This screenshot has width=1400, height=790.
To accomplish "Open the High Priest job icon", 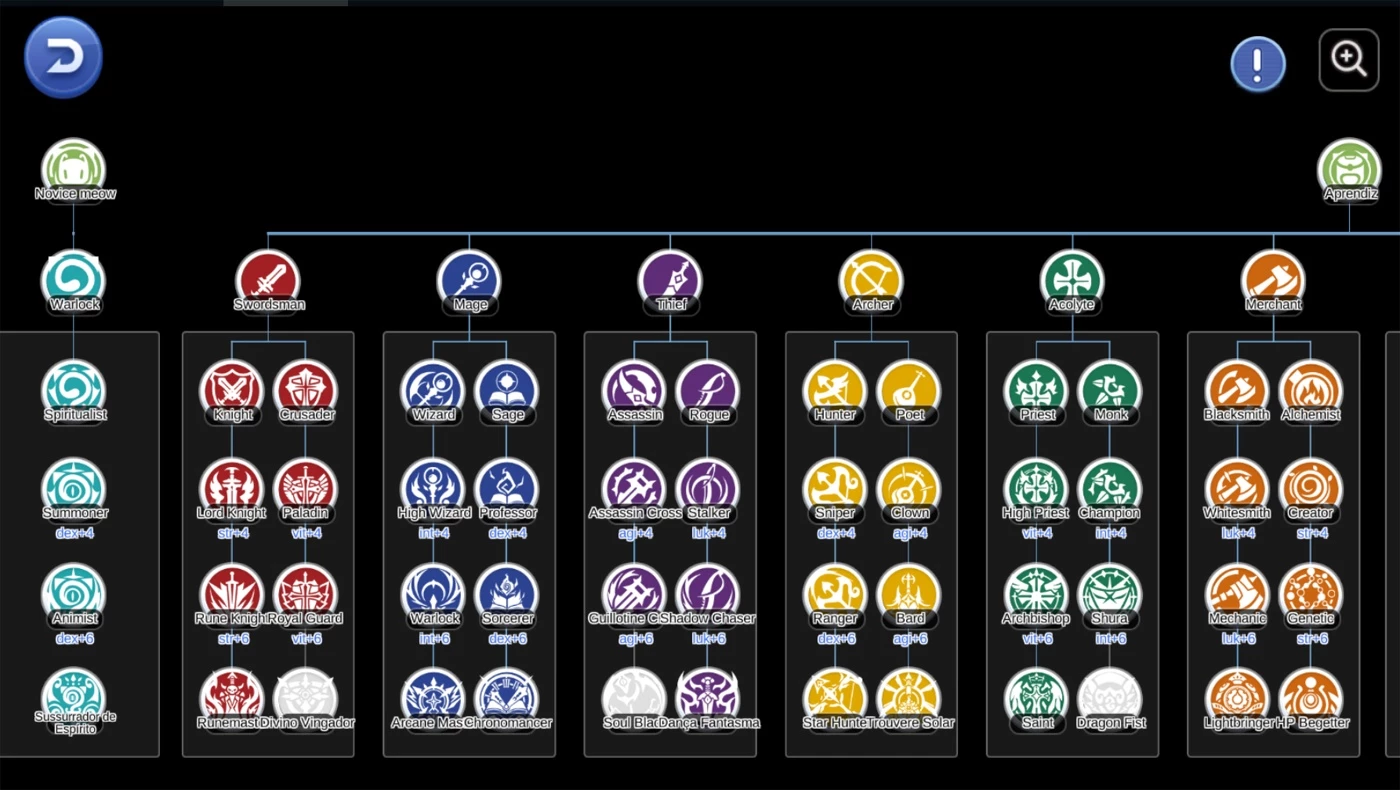I will [x=1037, y=490].
